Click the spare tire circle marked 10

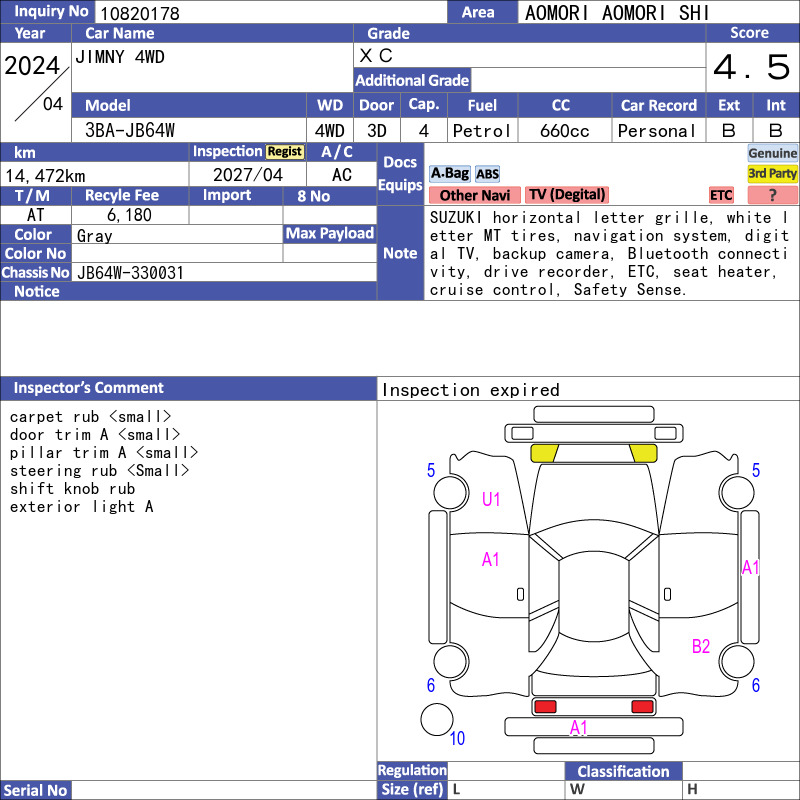pyautogui.click(x=437, y=719)
